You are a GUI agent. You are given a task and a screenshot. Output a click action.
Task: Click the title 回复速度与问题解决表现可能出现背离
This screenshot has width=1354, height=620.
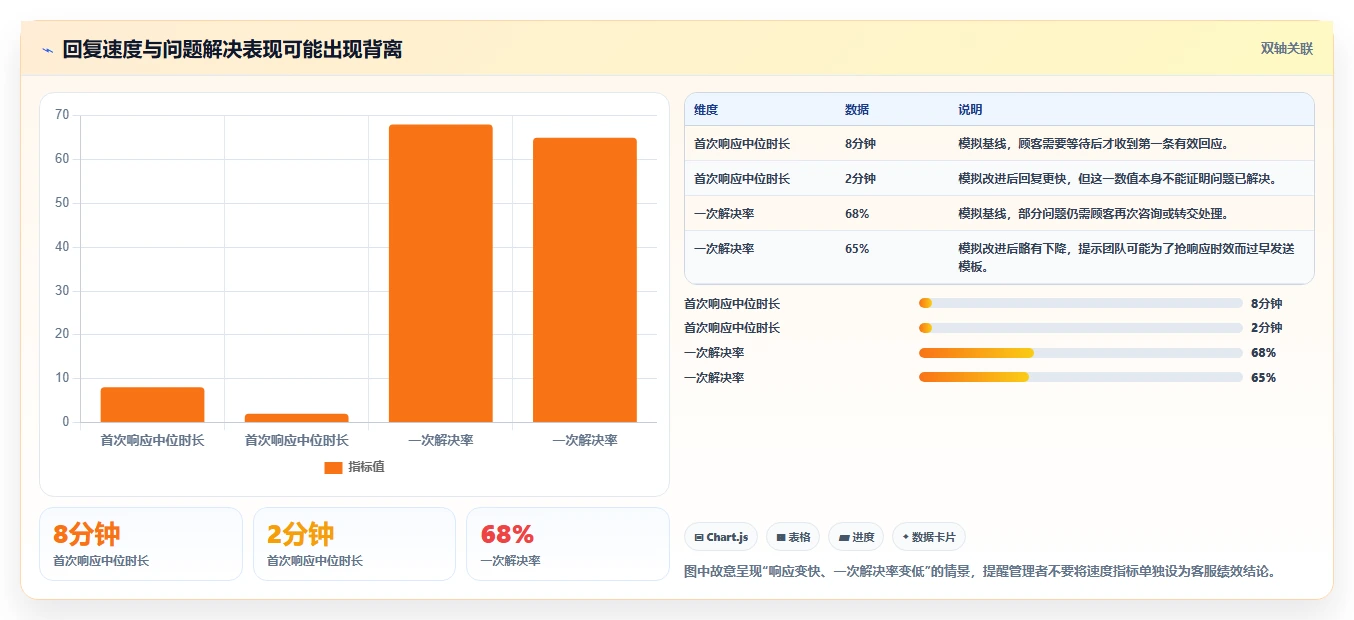pyautogui.click(x=232, y=49)
